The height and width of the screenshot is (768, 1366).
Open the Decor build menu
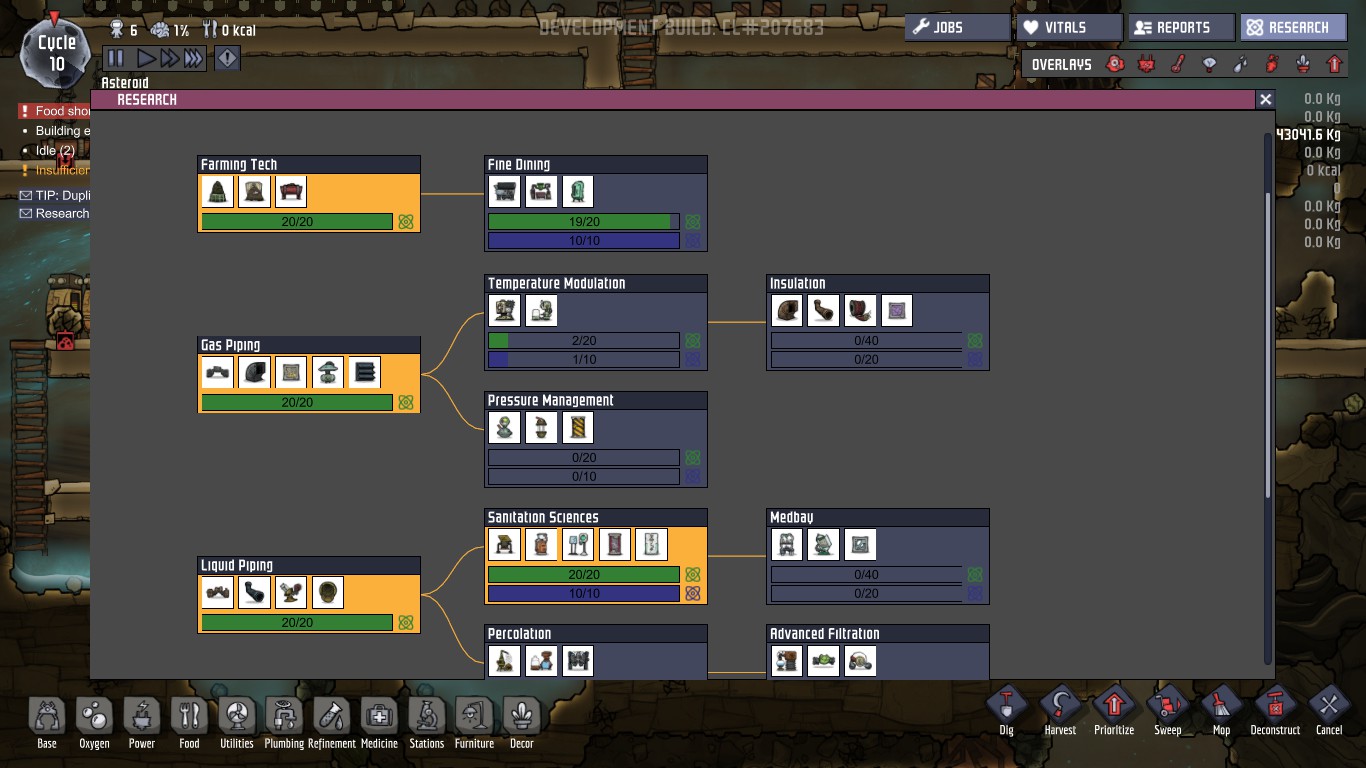point(522,724)
